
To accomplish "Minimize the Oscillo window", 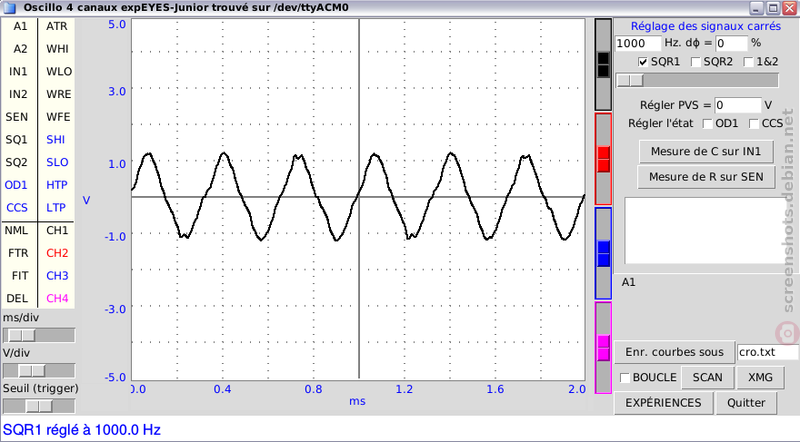I will tap(756, 8).
